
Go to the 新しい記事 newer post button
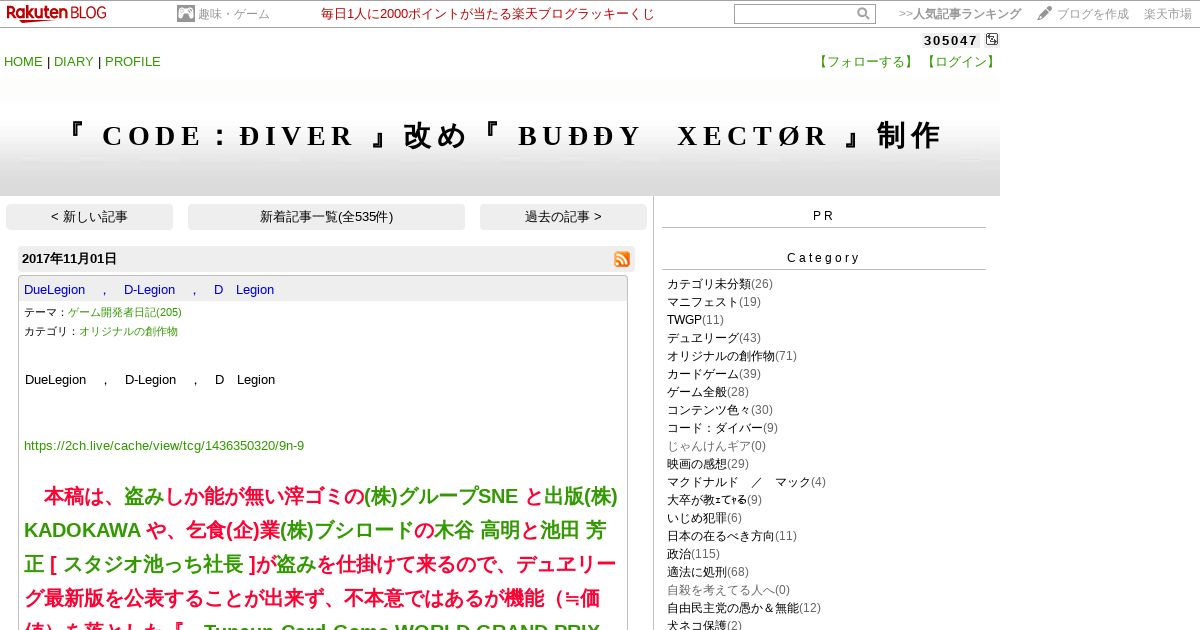click(89, 217)
